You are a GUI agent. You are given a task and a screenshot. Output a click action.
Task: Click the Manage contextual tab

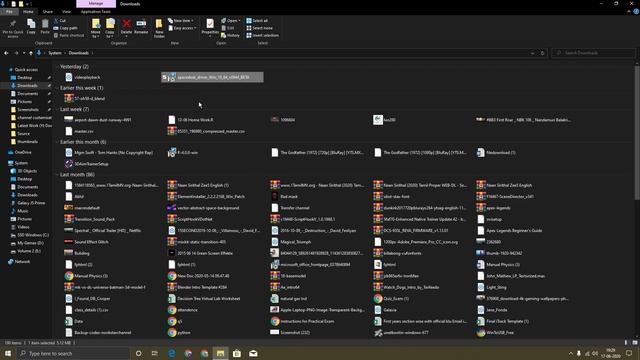pos(96,4)
